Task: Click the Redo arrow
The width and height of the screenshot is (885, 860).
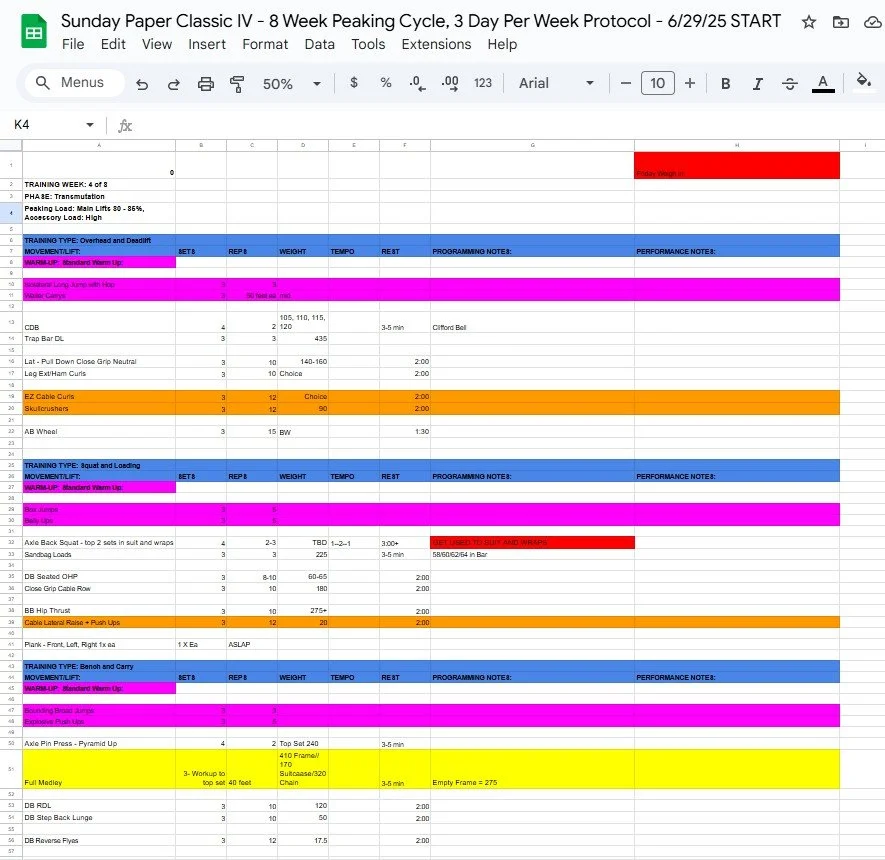Action: point(174,84)
